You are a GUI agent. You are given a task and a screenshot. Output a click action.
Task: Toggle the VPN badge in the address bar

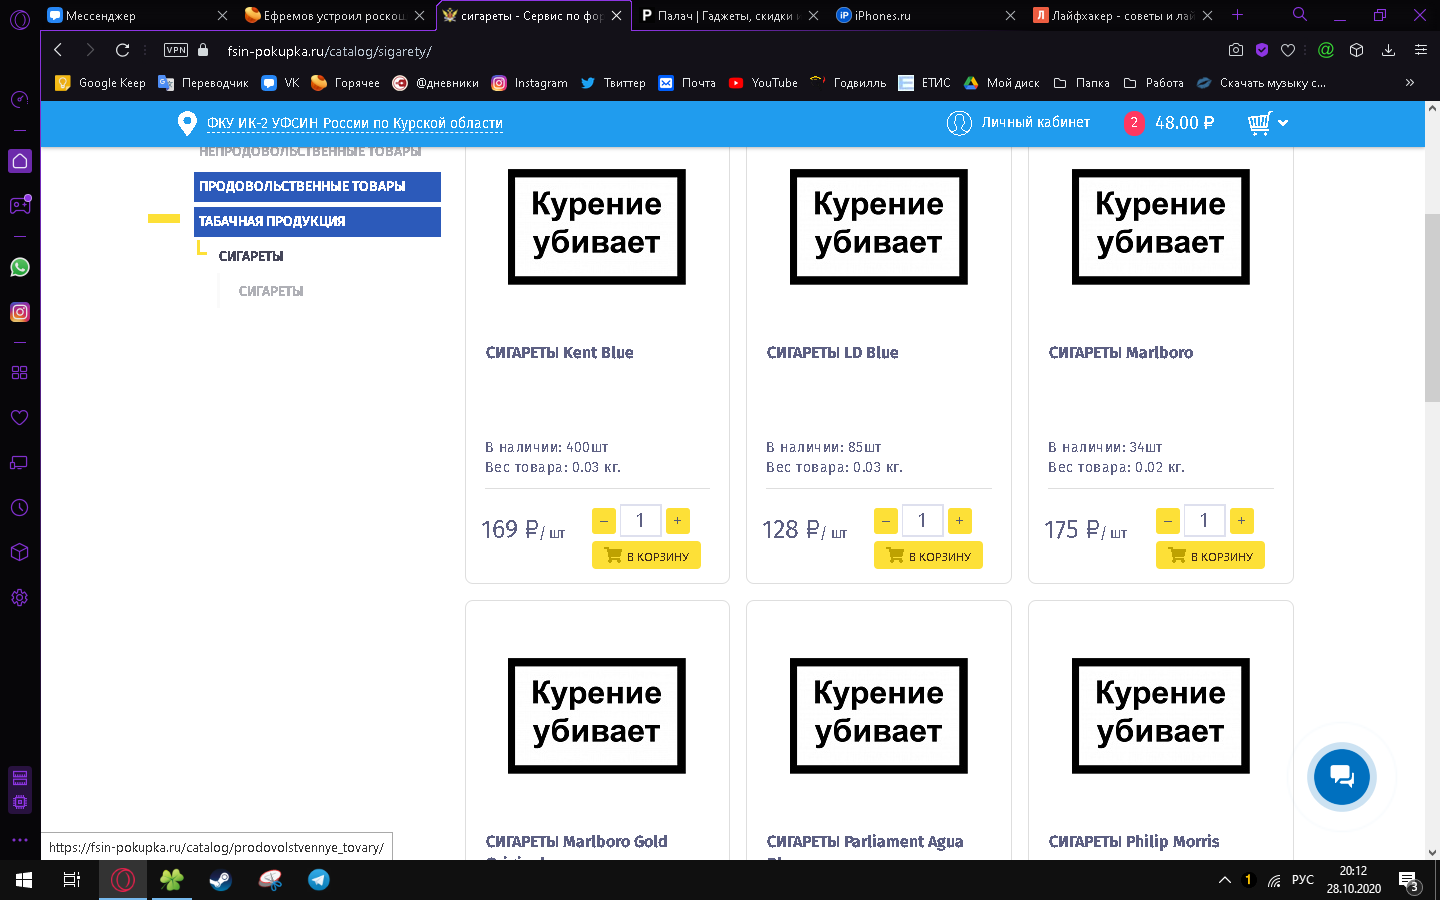point(176,50)
